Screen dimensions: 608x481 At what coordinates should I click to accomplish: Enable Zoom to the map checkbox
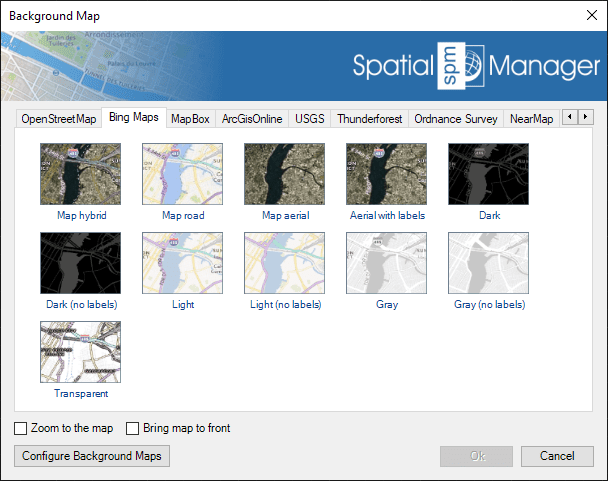point(21,429)
